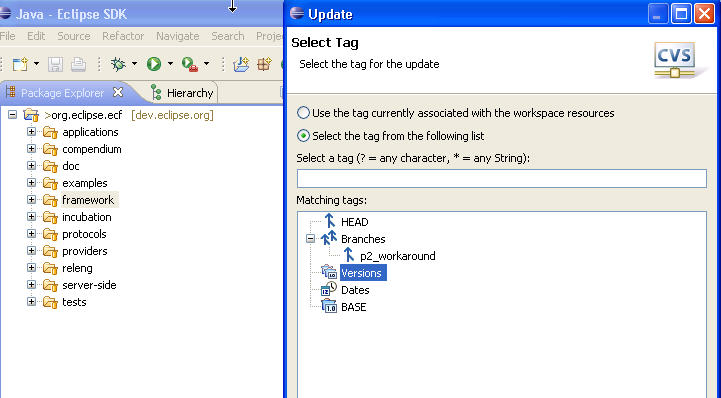The image size is (721, 398).
Task: Collapse the org.eclipse.ecf project node
Action: [x=12, y=114]
